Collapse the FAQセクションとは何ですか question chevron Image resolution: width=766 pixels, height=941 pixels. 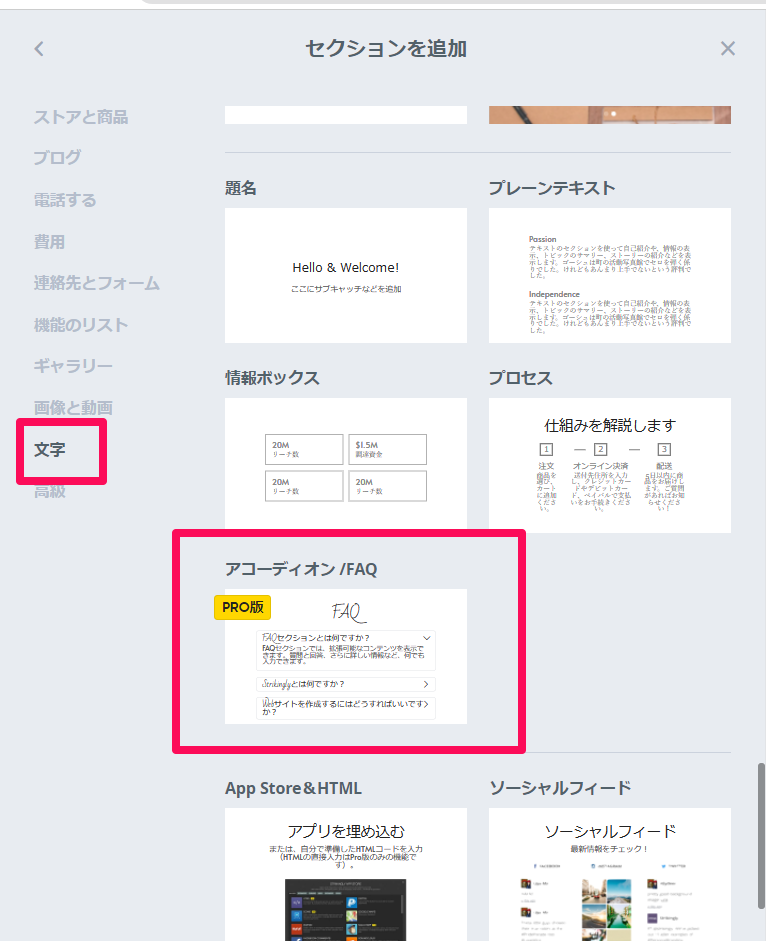(427, 638)
